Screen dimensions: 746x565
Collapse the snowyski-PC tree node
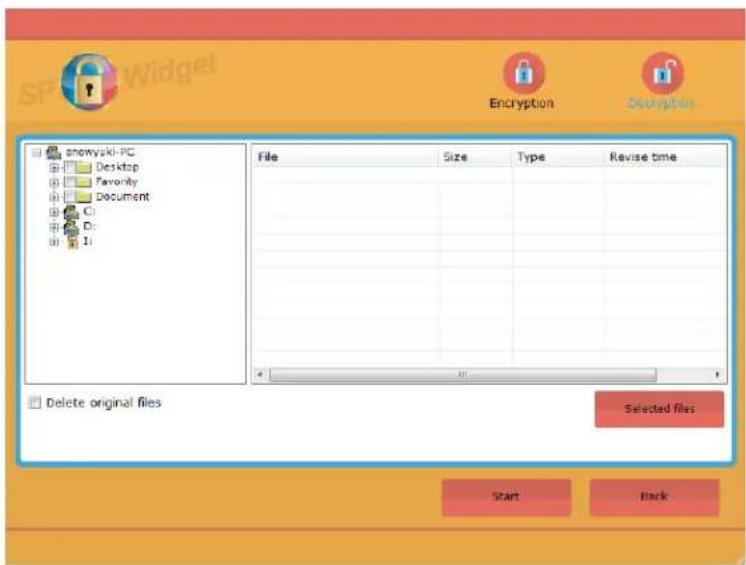[37, 153]
